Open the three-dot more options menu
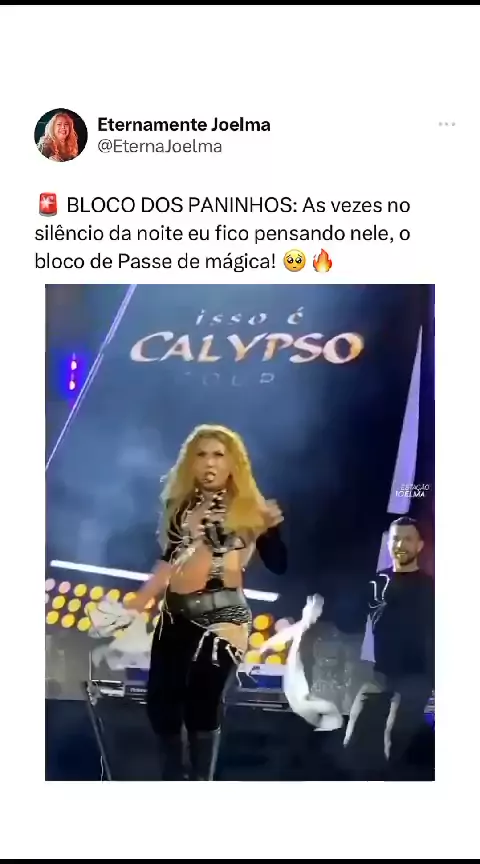The height and width of the screenshot is (864, 480). [x=447, y=125]
